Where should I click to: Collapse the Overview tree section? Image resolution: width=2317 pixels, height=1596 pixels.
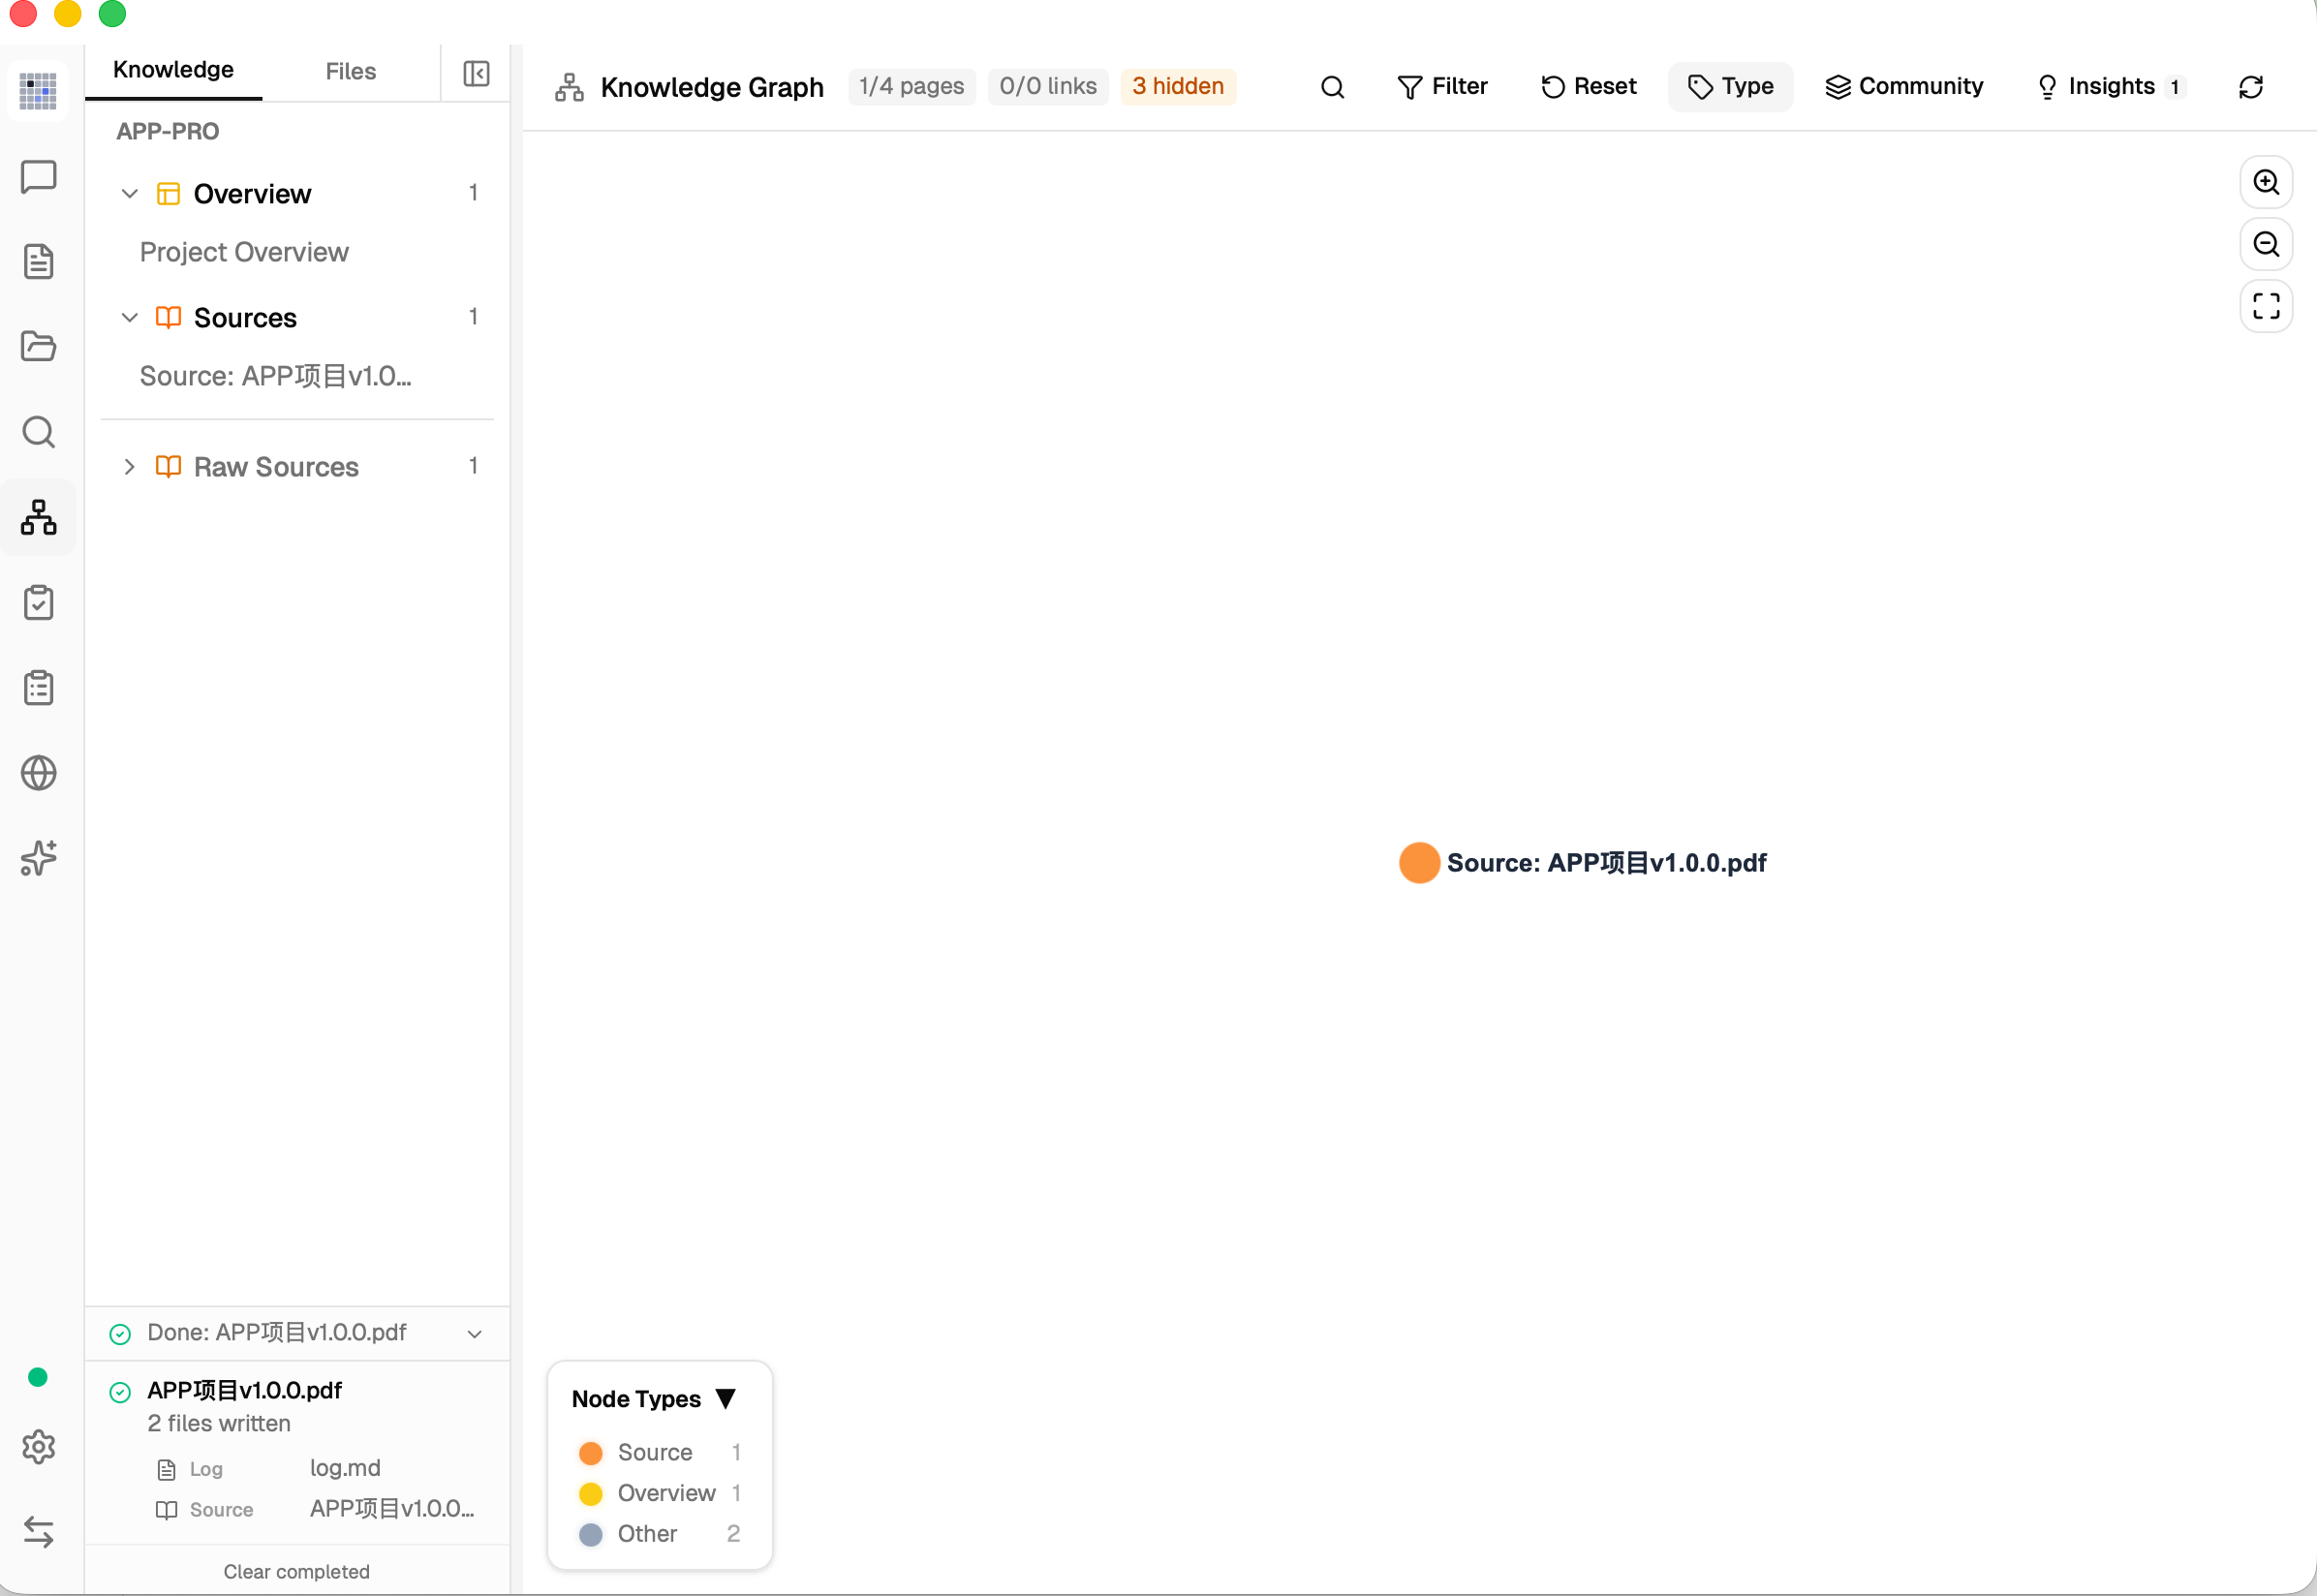(x=129, y=194)
